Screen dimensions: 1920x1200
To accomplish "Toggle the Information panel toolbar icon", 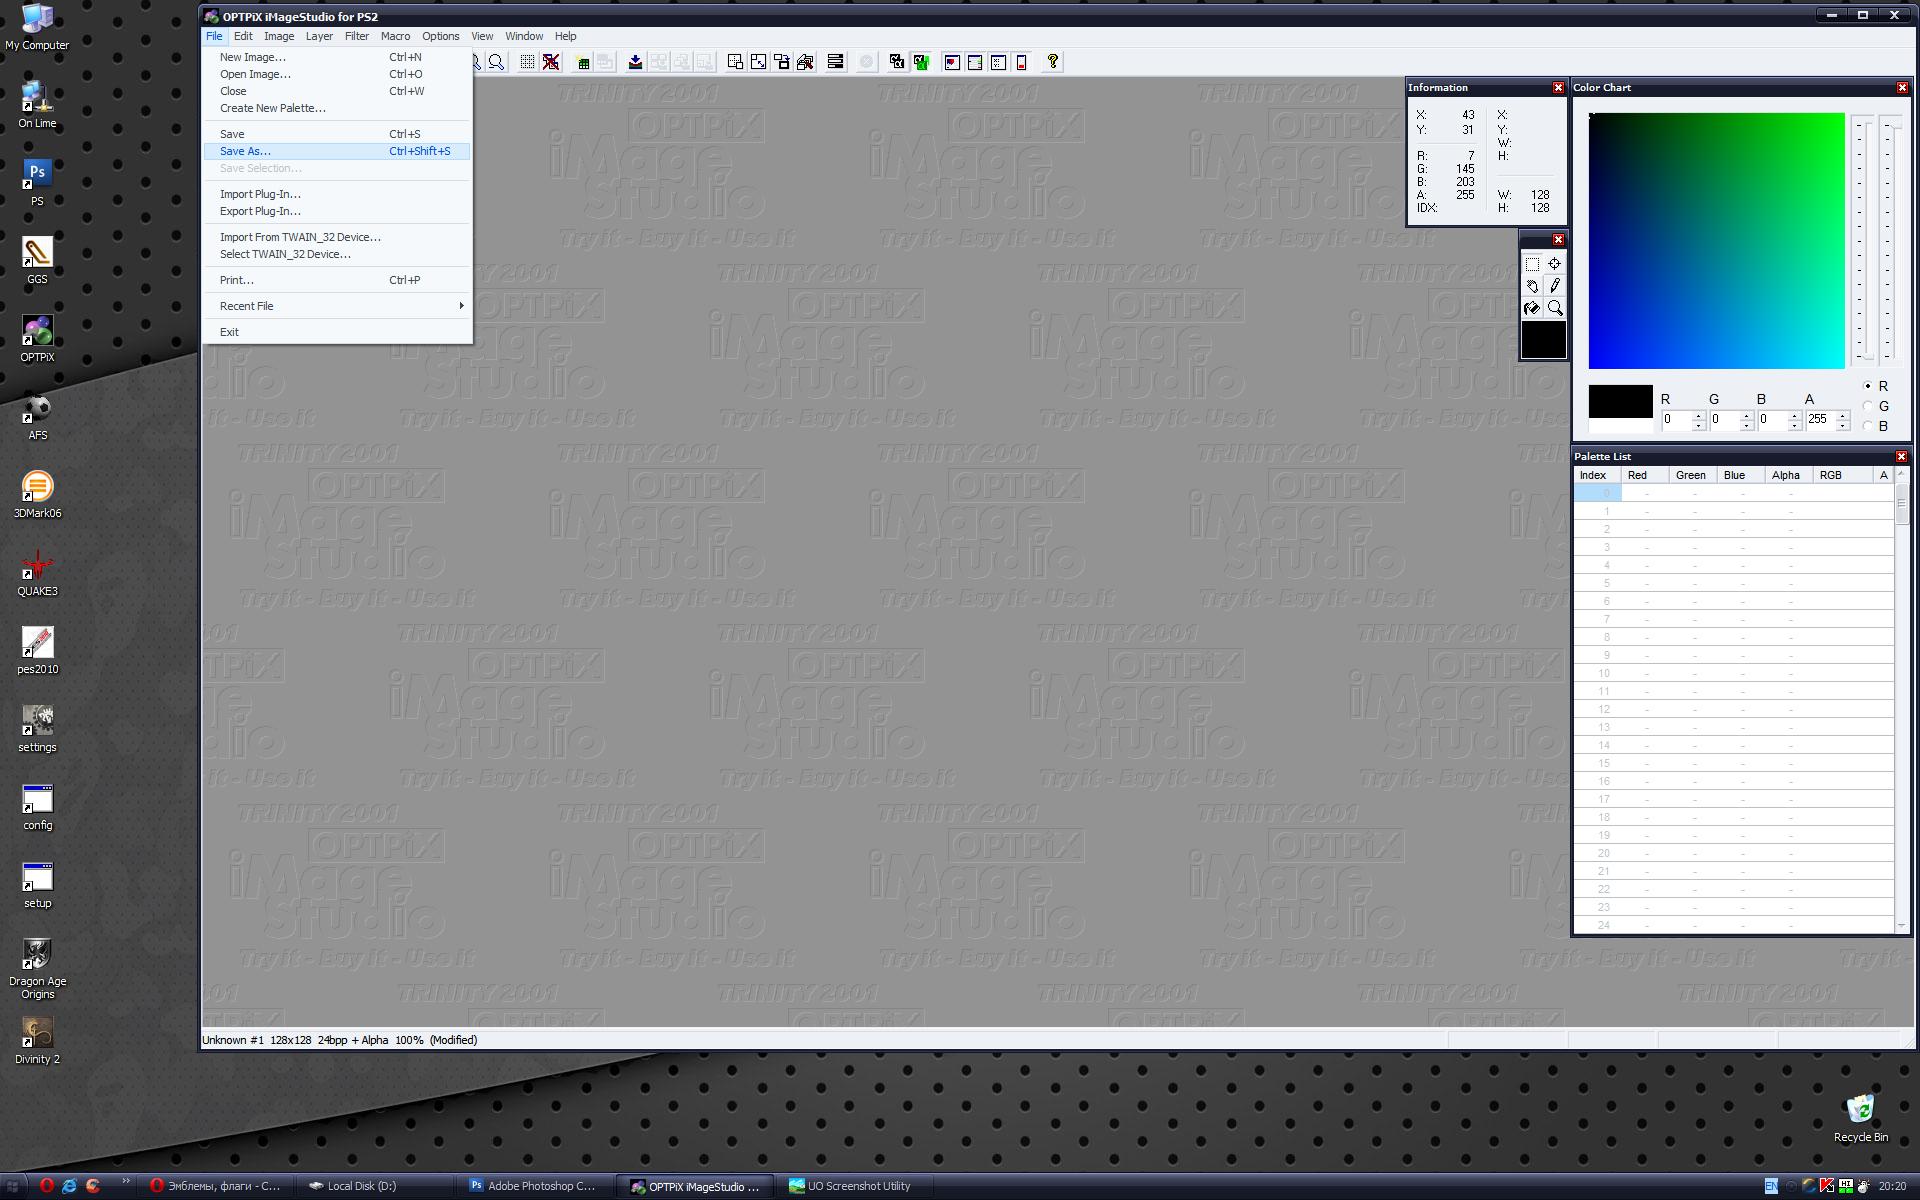I will point(998,62).
